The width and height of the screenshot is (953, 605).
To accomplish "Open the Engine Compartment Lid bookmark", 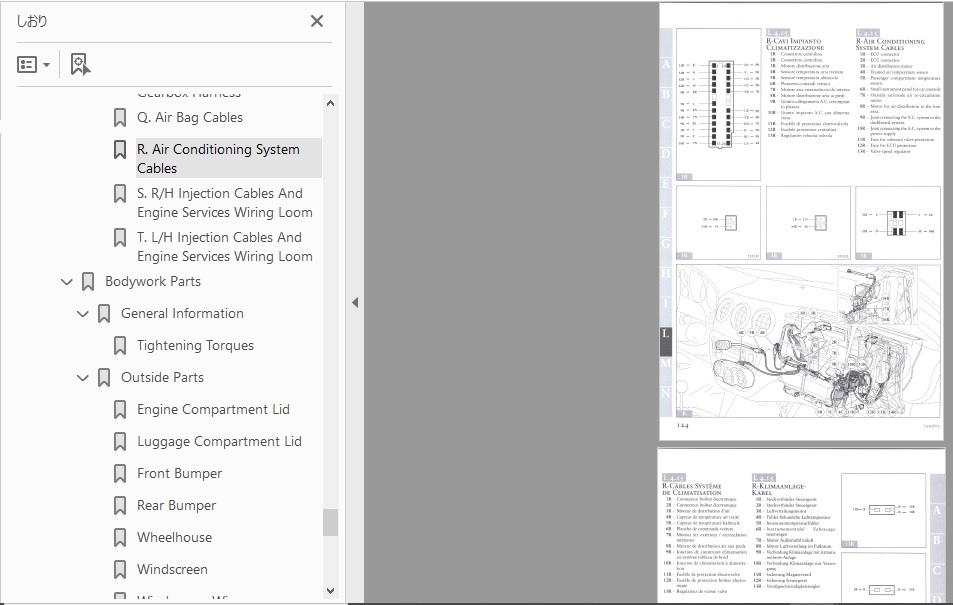I will (213, 409).
